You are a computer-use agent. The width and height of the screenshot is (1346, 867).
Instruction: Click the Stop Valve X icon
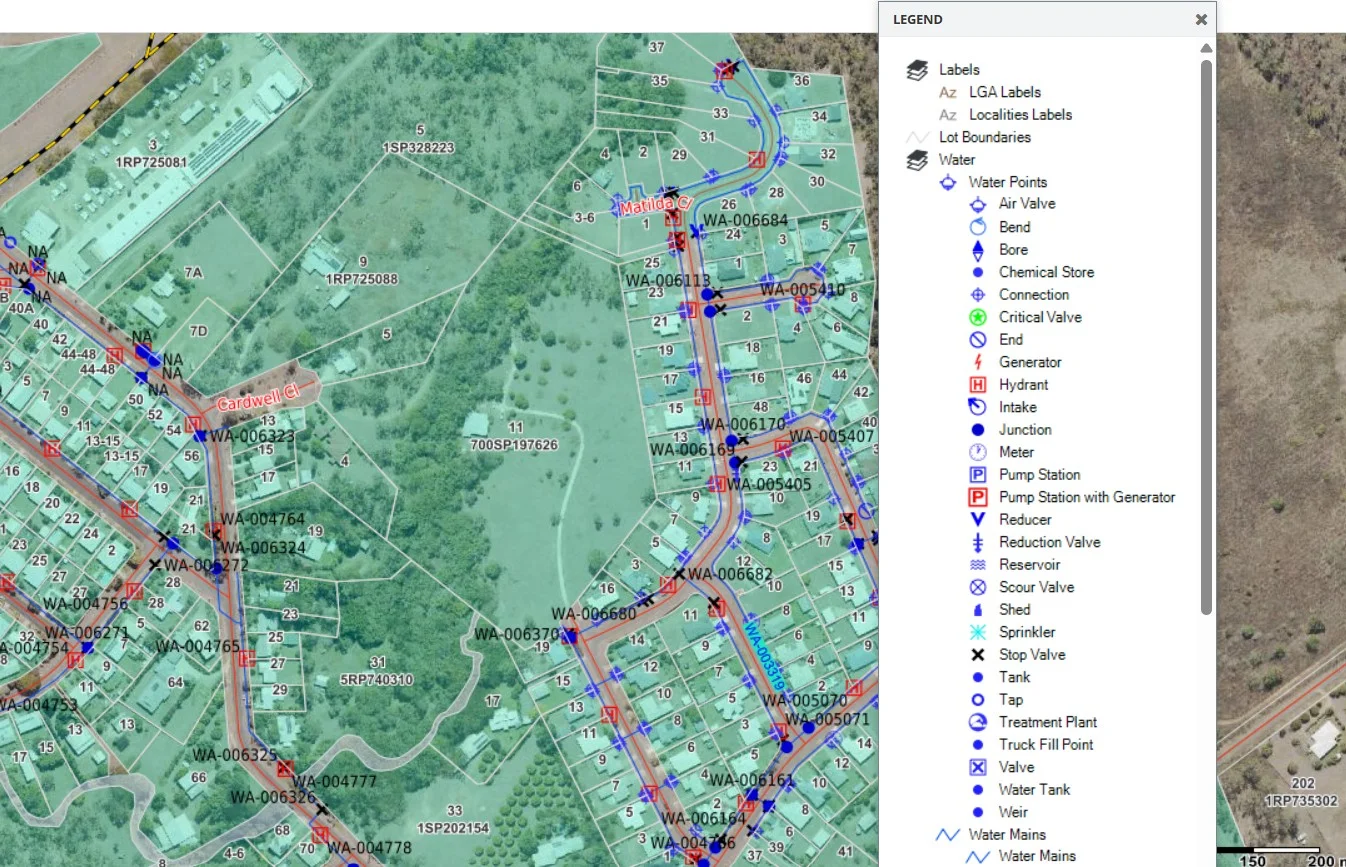tap(978, 655)
